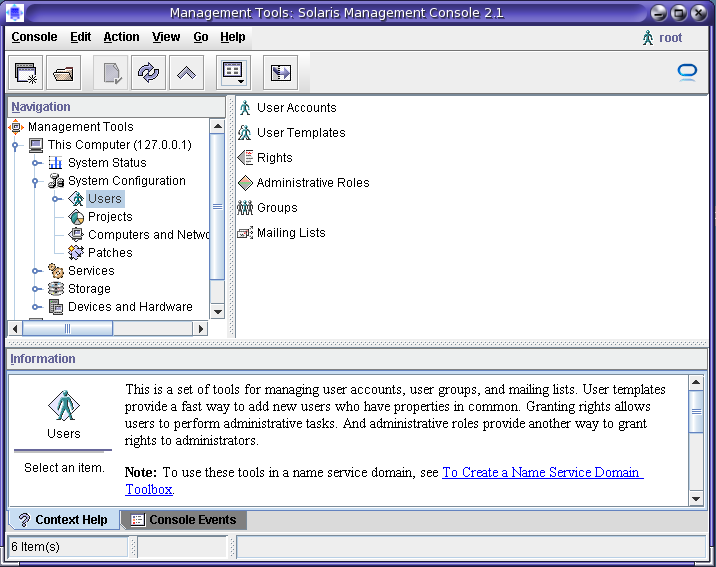Screen dimensions: 716x567
Task: Click Information pane scroll down arrow
Action: tap(696, 499)
